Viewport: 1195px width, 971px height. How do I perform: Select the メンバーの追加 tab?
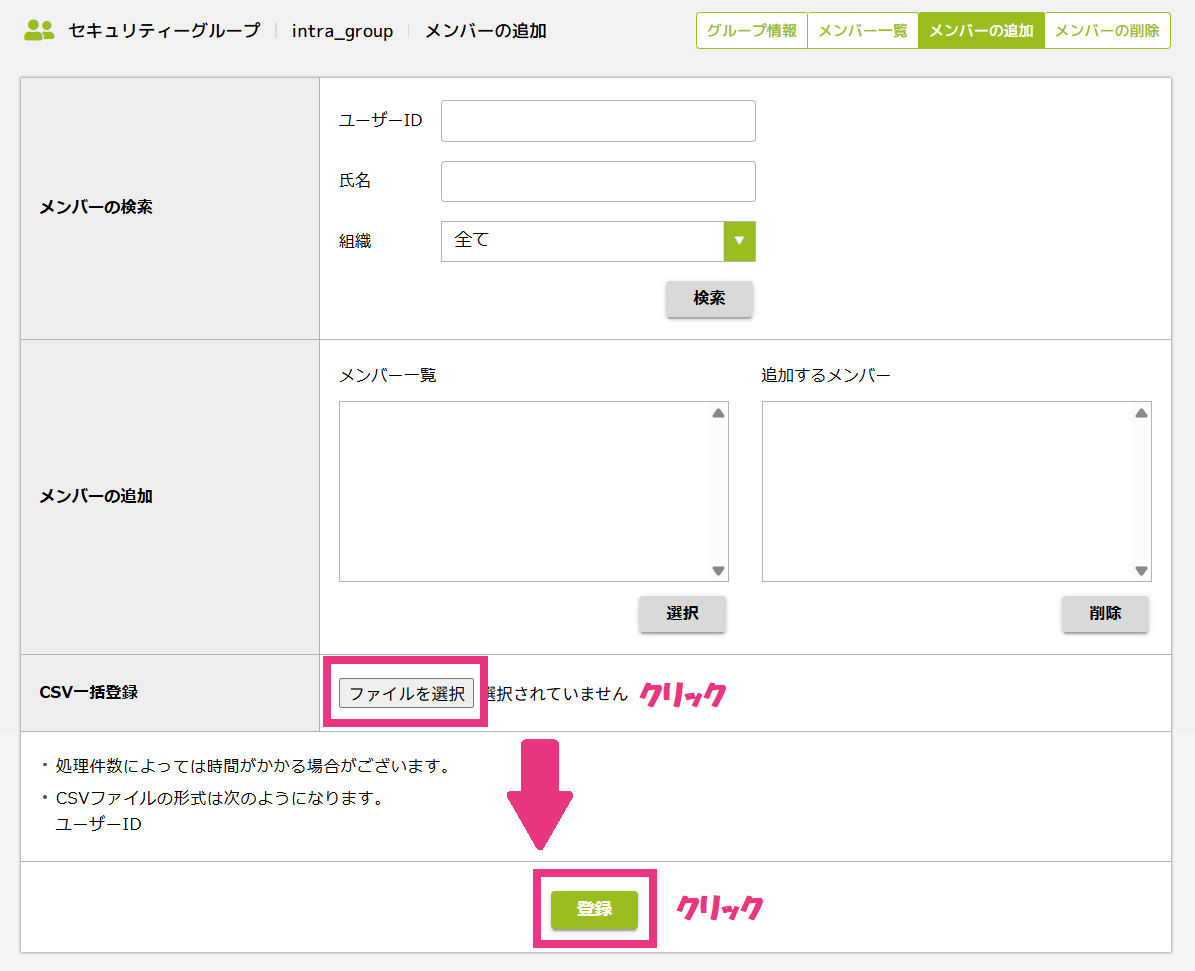click(x=981, y=30)
